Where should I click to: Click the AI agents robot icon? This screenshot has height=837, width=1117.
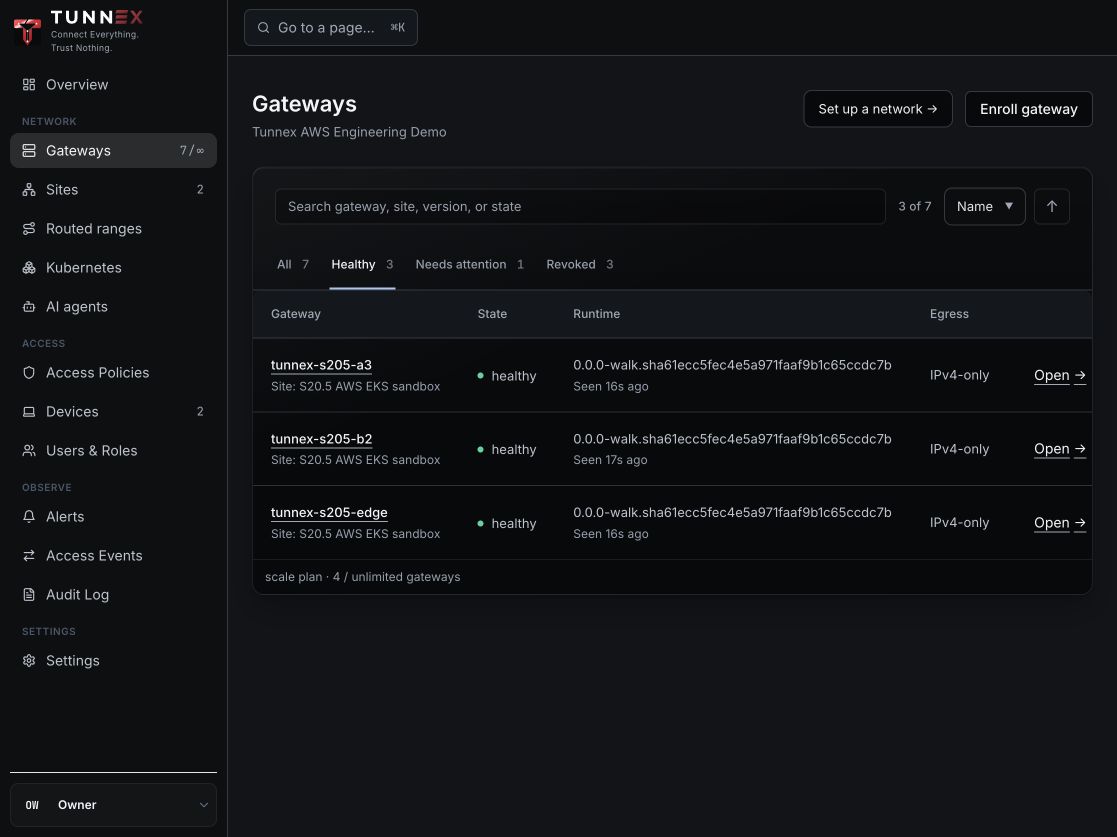point(28,307)
